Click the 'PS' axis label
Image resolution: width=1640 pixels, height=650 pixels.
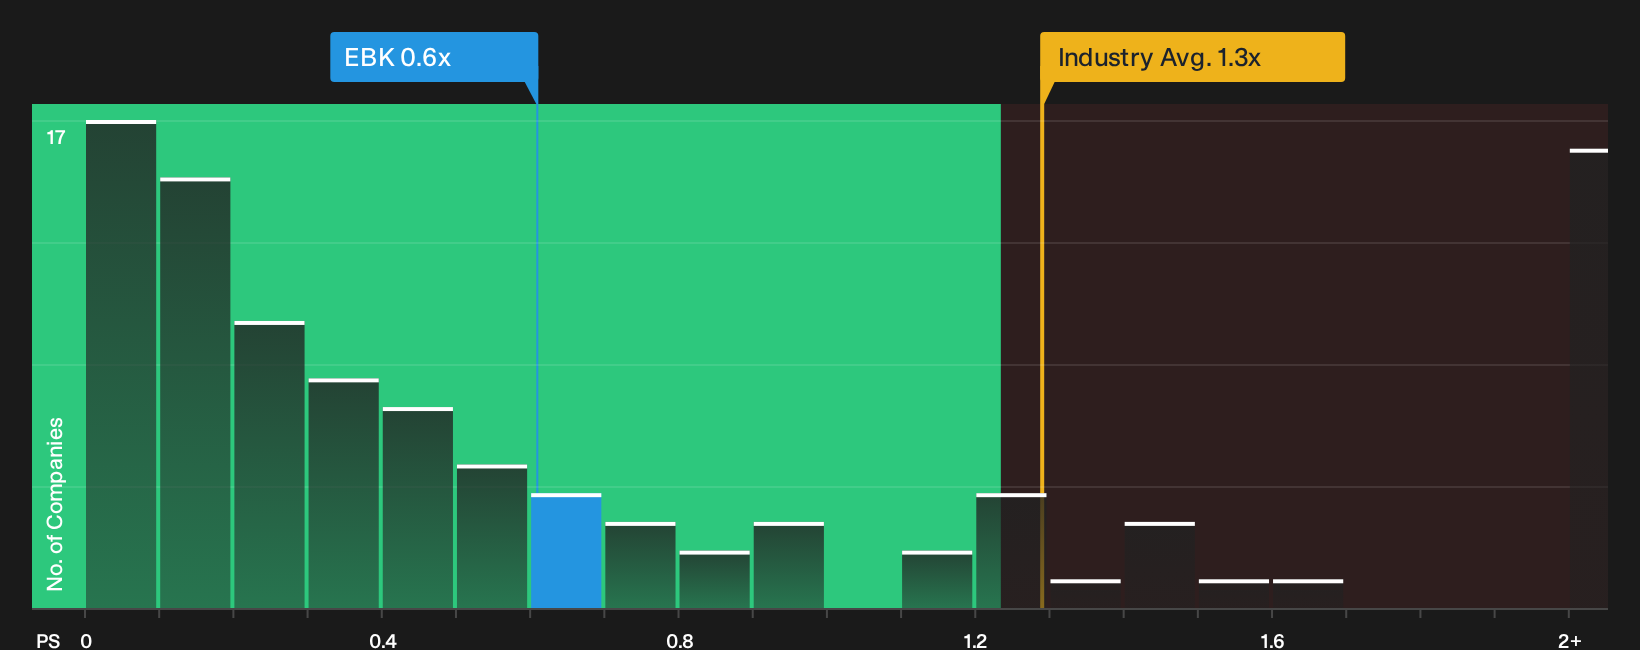[48, 641]
